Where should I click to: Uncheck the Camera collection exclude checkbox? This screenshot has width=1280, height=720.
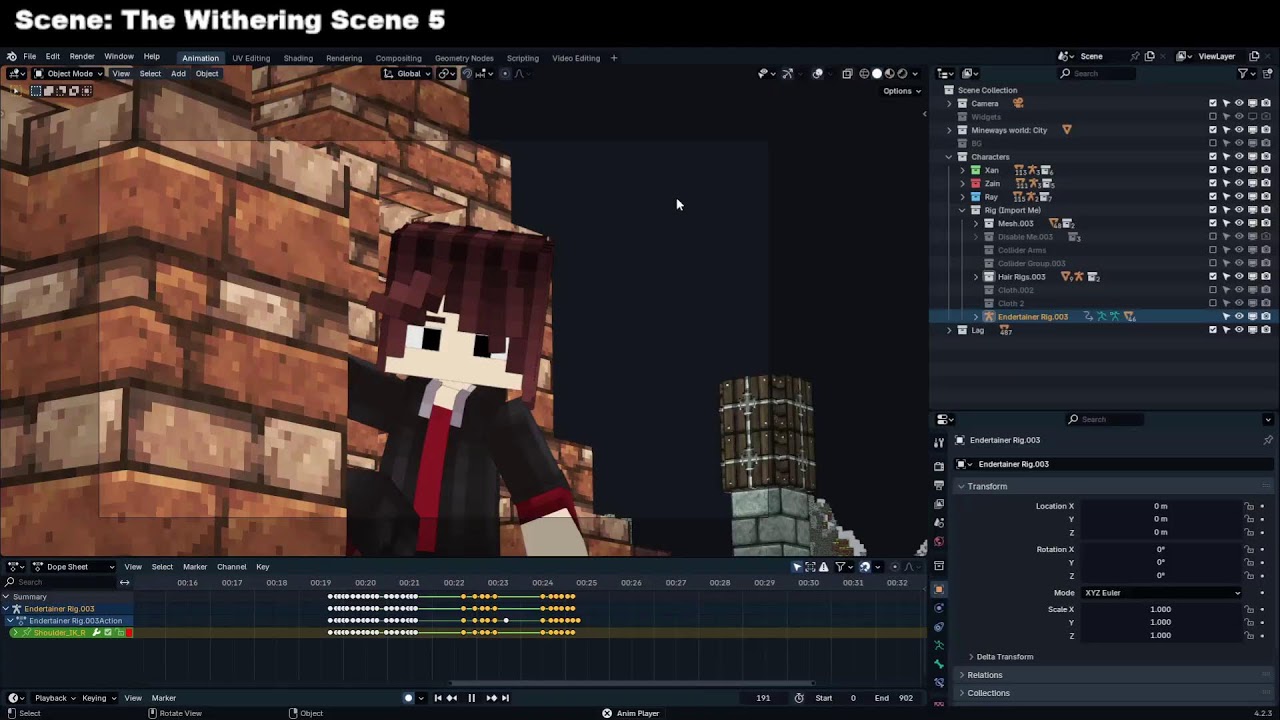pos(1213,103)
